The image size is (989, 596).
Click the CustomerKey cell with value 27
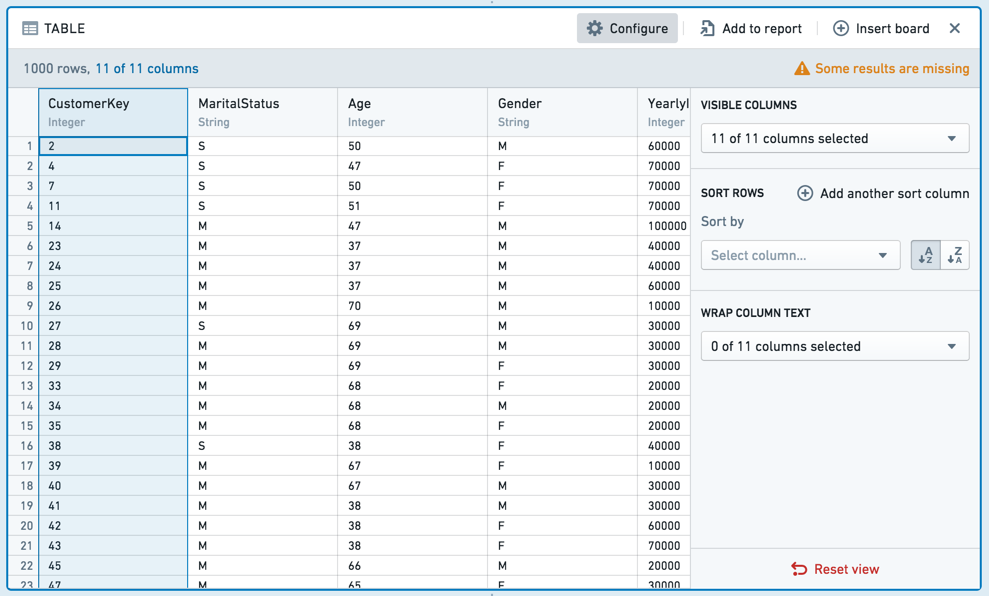click(x=113, y=326)
